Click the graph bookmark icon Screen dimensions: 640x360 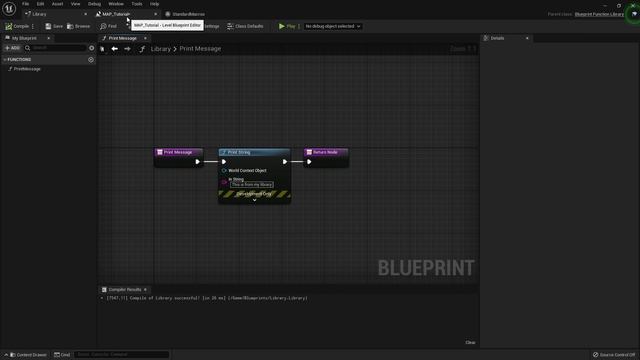coord(102,49)
